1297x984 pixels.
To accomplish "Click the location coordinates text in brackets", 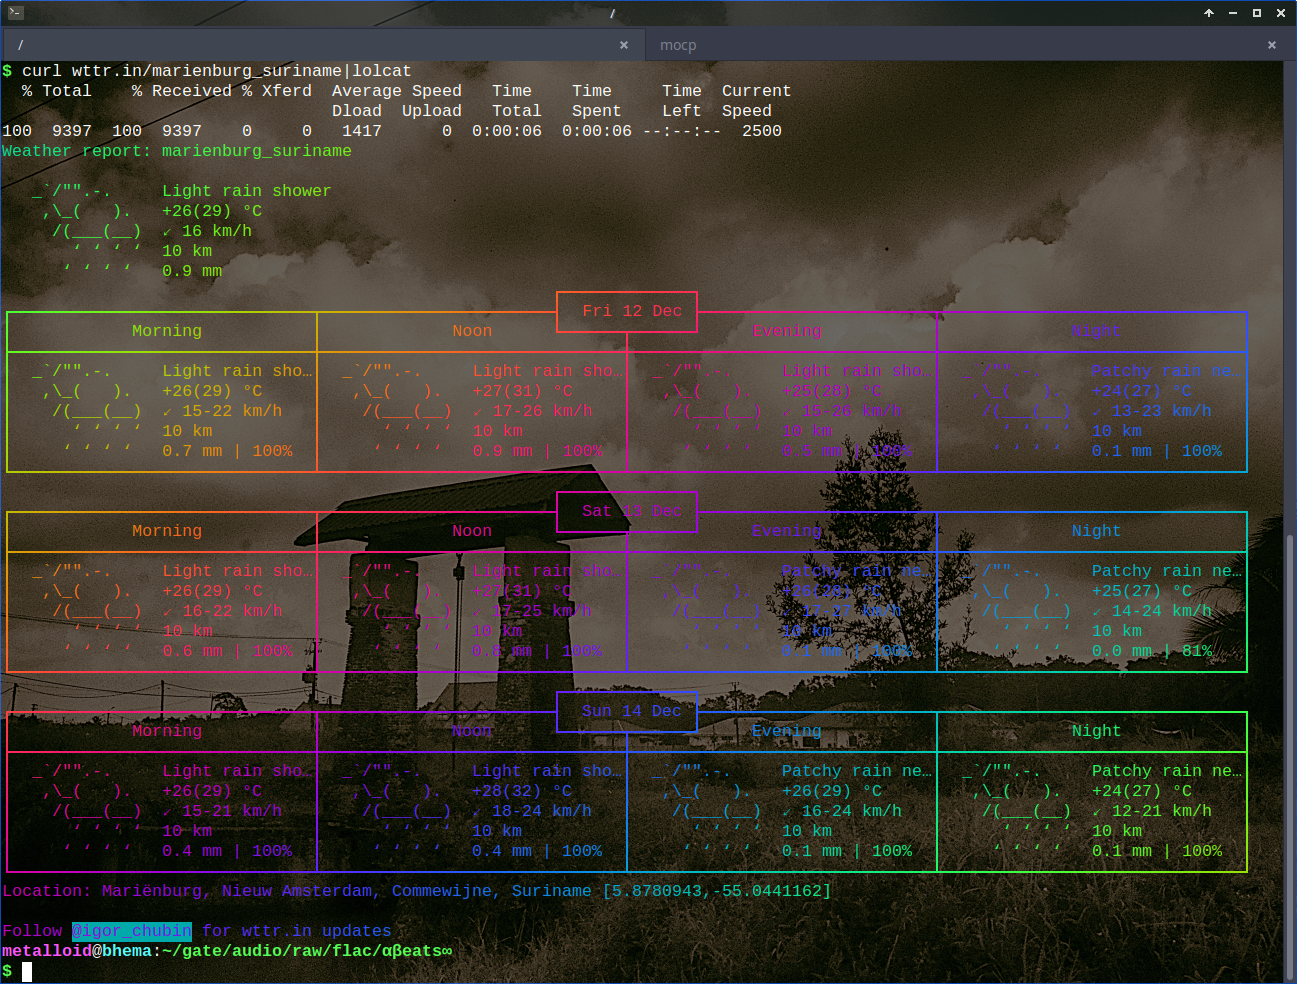I will point(716,891).
